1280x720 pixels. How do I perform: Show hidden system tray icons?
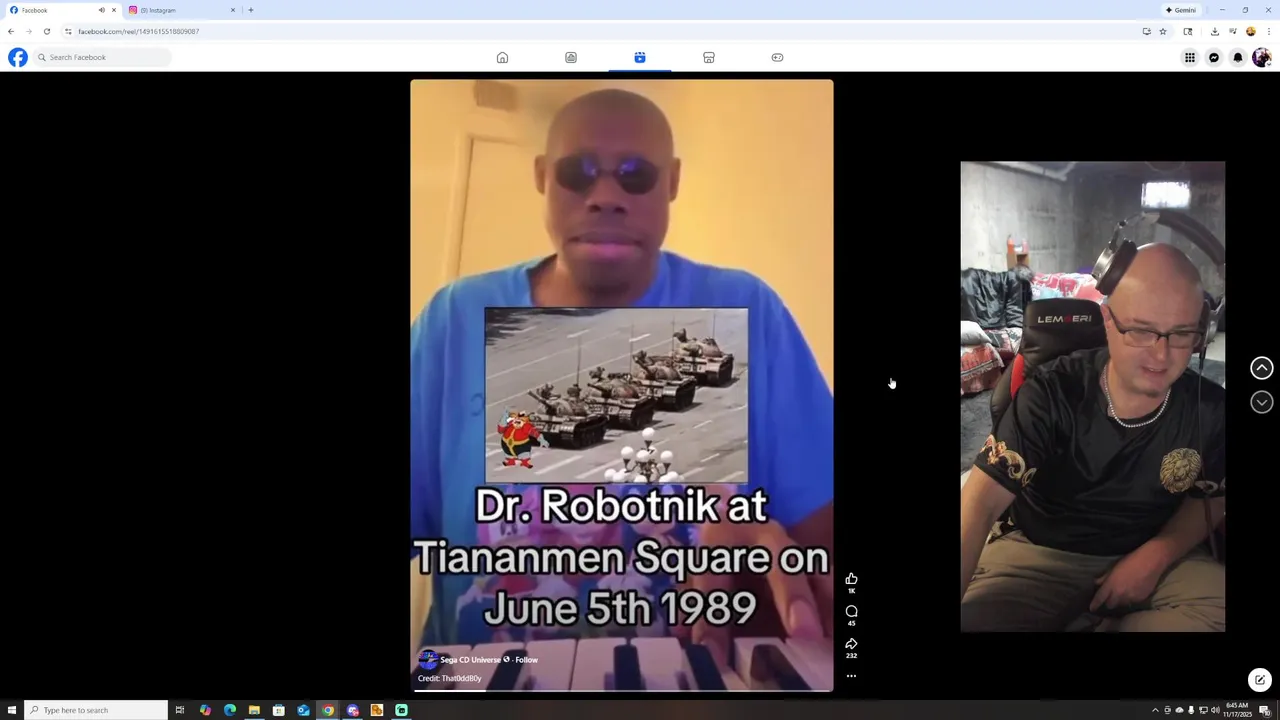pos(1155,710)
